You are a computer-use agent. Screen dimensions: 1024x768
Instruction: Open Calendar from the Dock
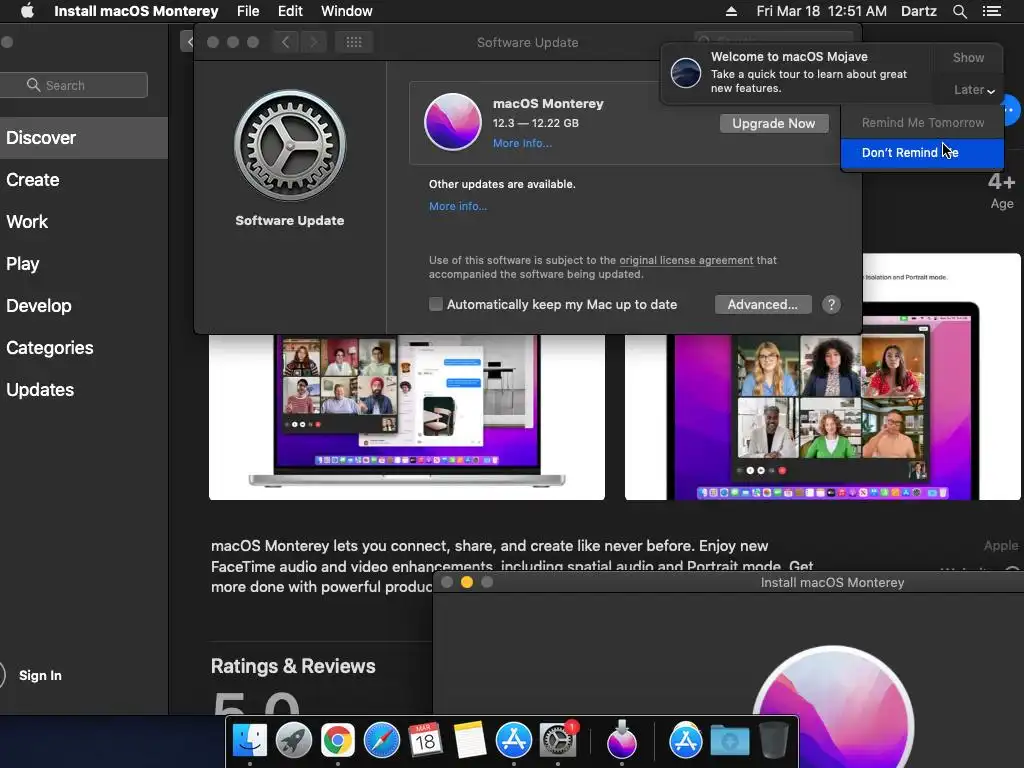425,741
